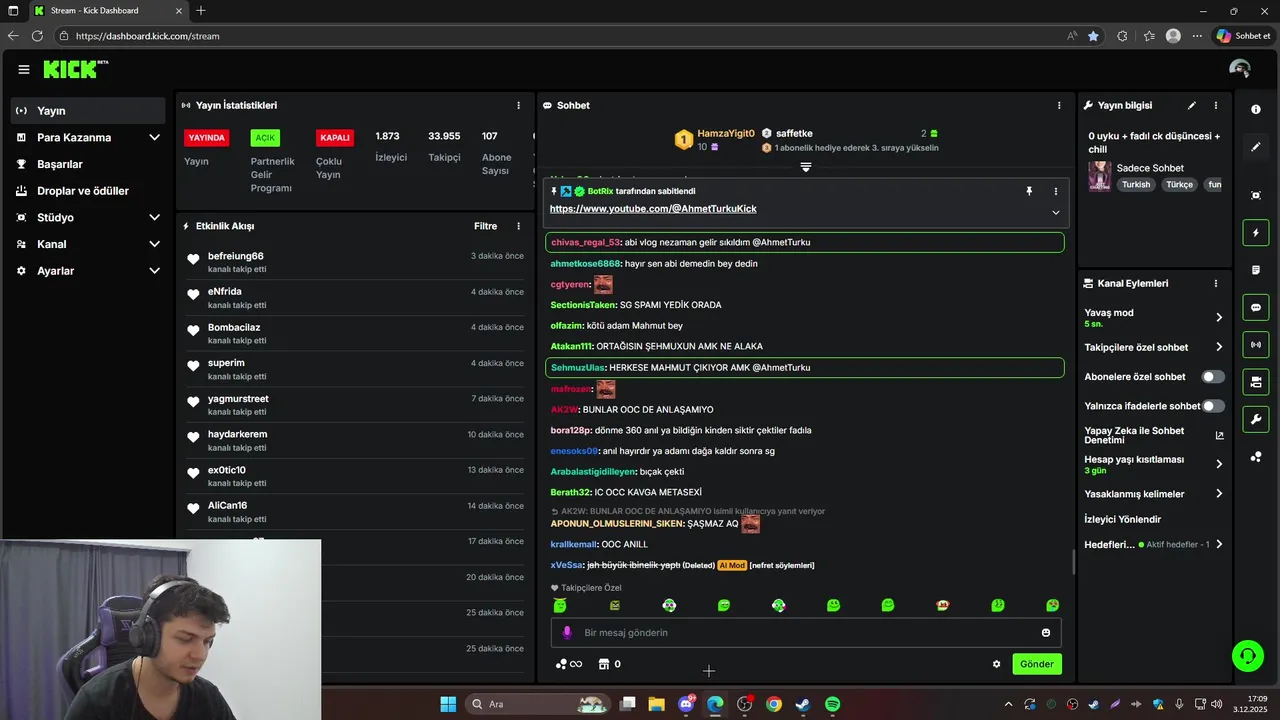Click befreiung66 follow event row
Viewport: 1280px width, 720px height.
click(x=355, y=263)
